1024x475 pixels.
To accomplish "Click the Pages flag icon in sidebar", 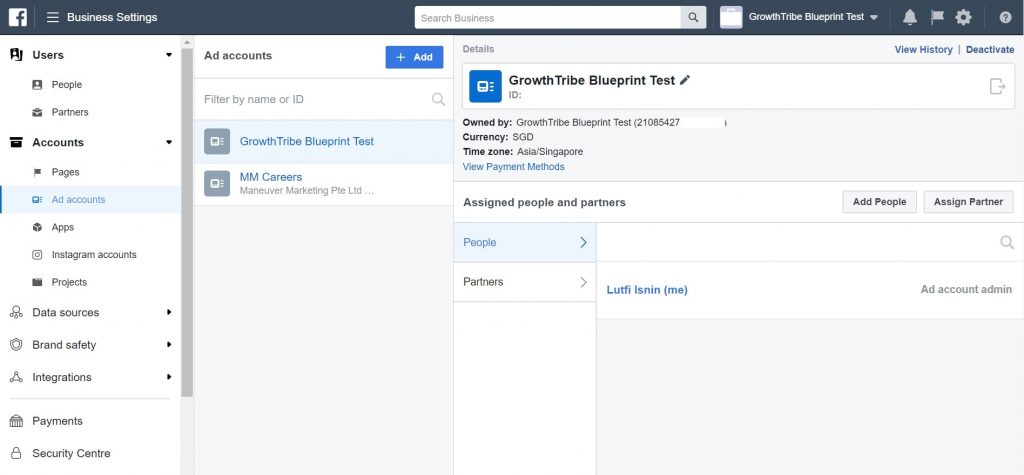I will tap(37, 172).
